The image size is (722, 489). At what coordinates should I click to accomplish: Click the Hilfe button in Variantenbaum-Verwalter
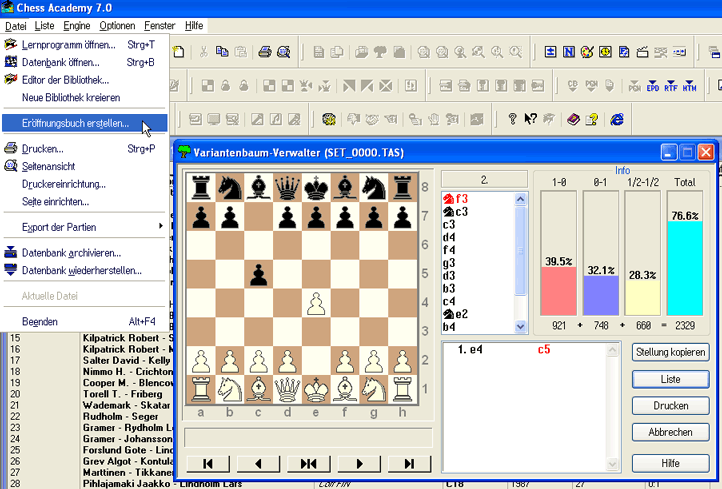point(670,463)
